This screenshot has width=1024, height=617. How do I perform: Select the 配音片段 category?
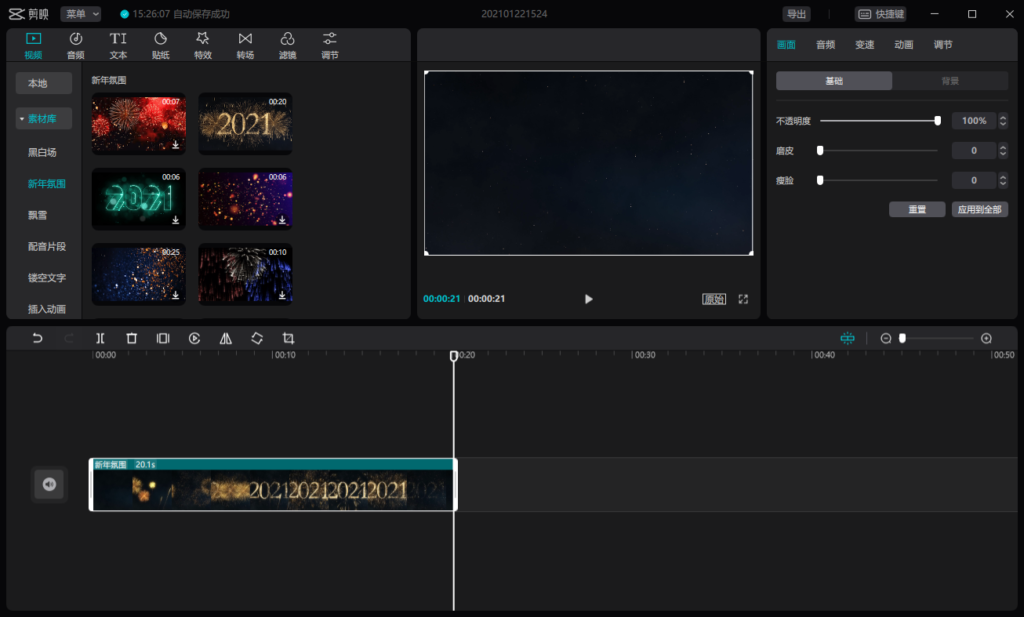(x=46, y=246)
